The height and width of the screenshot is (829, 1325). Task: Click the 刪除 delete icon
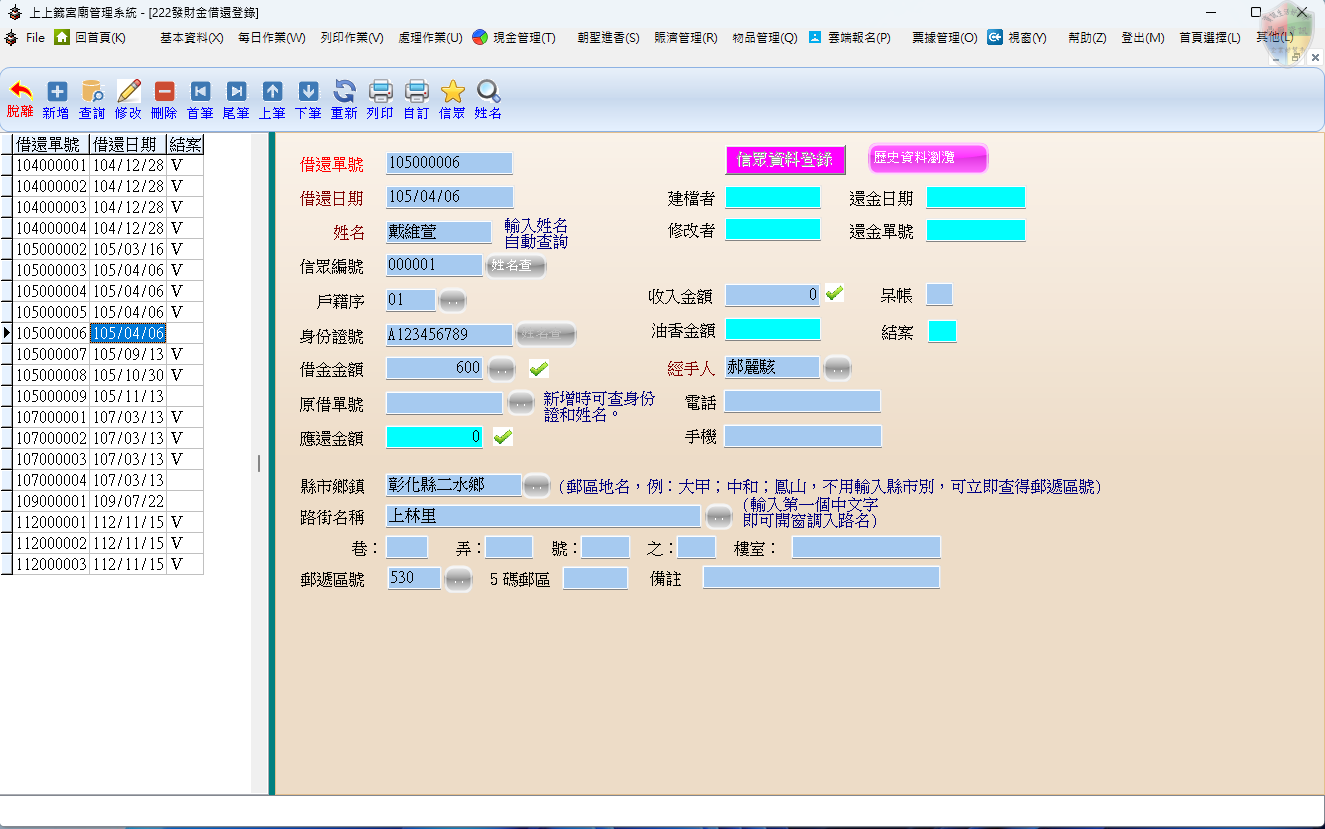click(x=164, y=92)
